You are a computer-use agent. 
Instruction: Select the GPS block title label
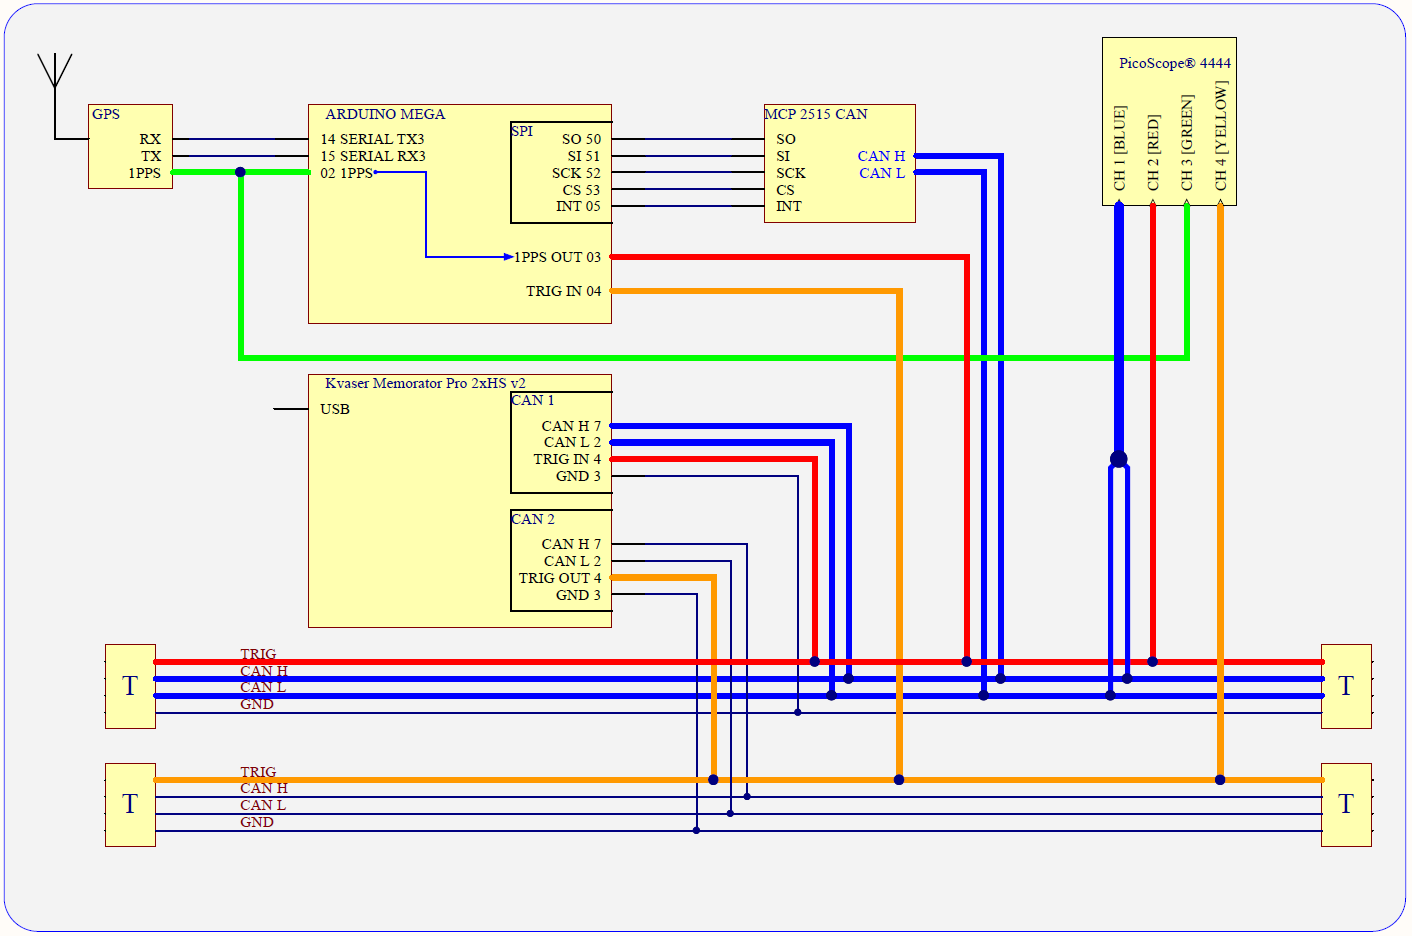coord(106,114)
